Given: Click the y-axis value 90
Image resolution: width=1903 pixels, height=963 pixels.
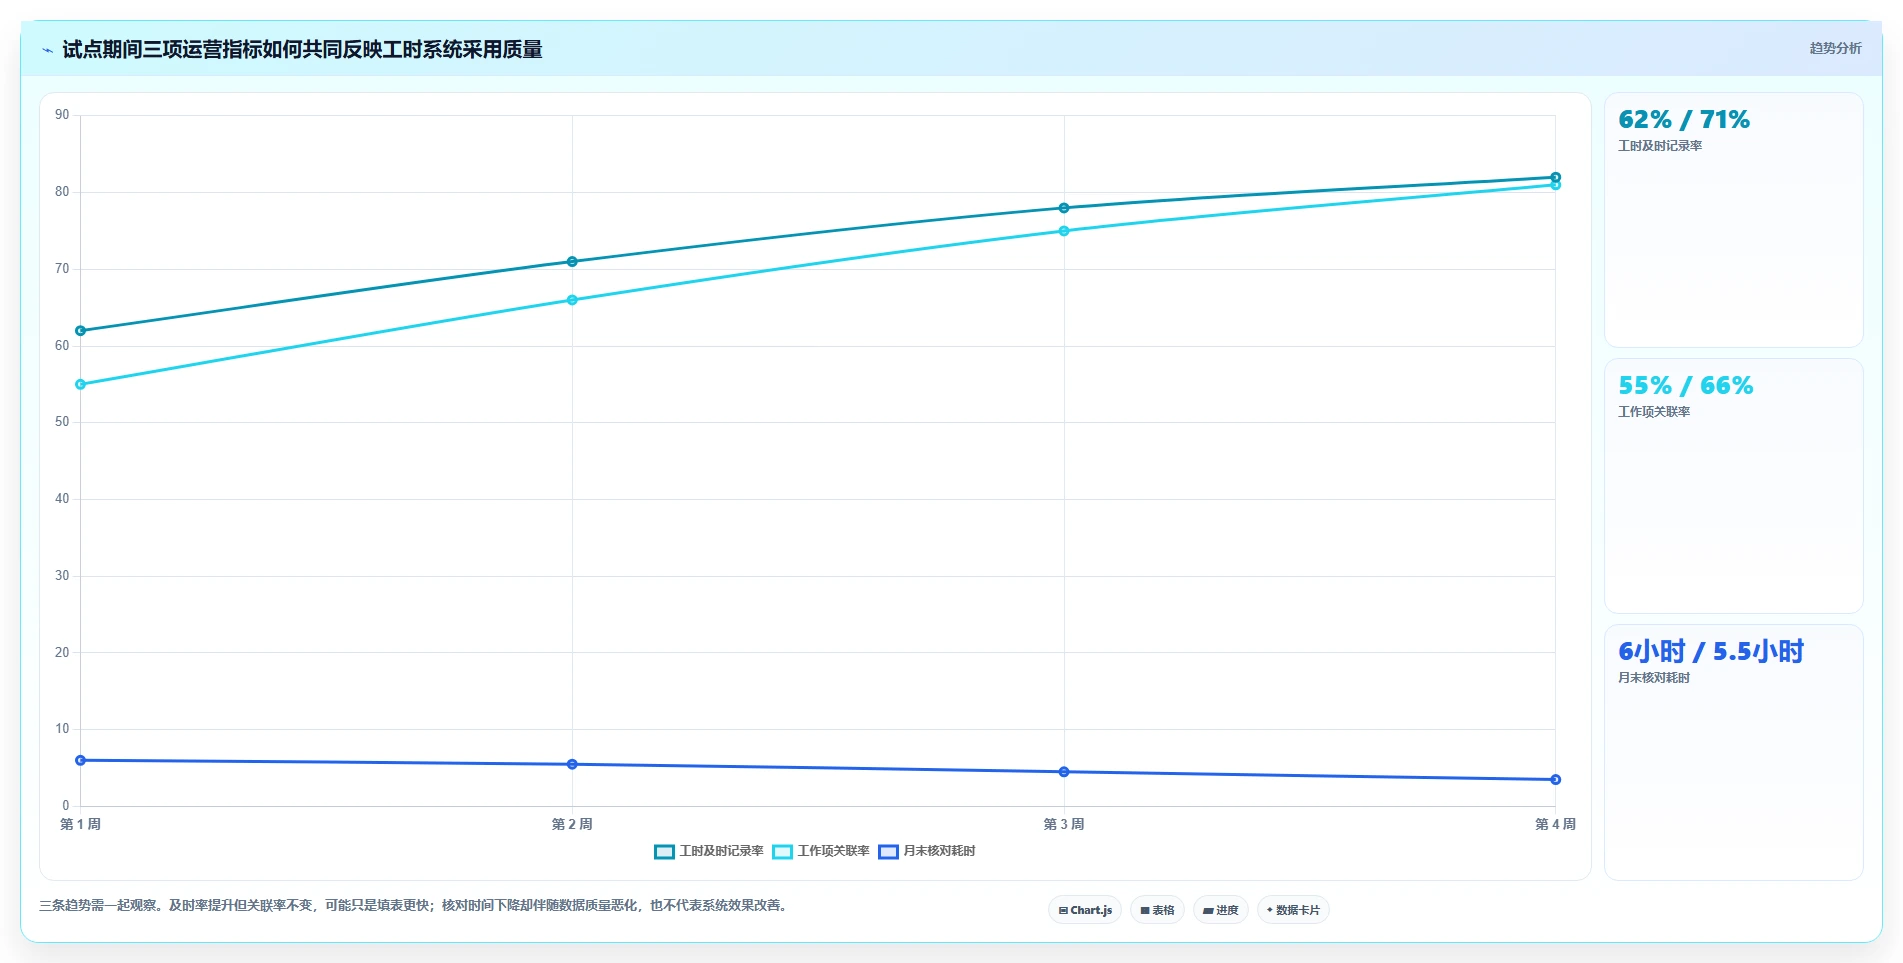Looking at the screenshot, I should click(x=62, y=115).
